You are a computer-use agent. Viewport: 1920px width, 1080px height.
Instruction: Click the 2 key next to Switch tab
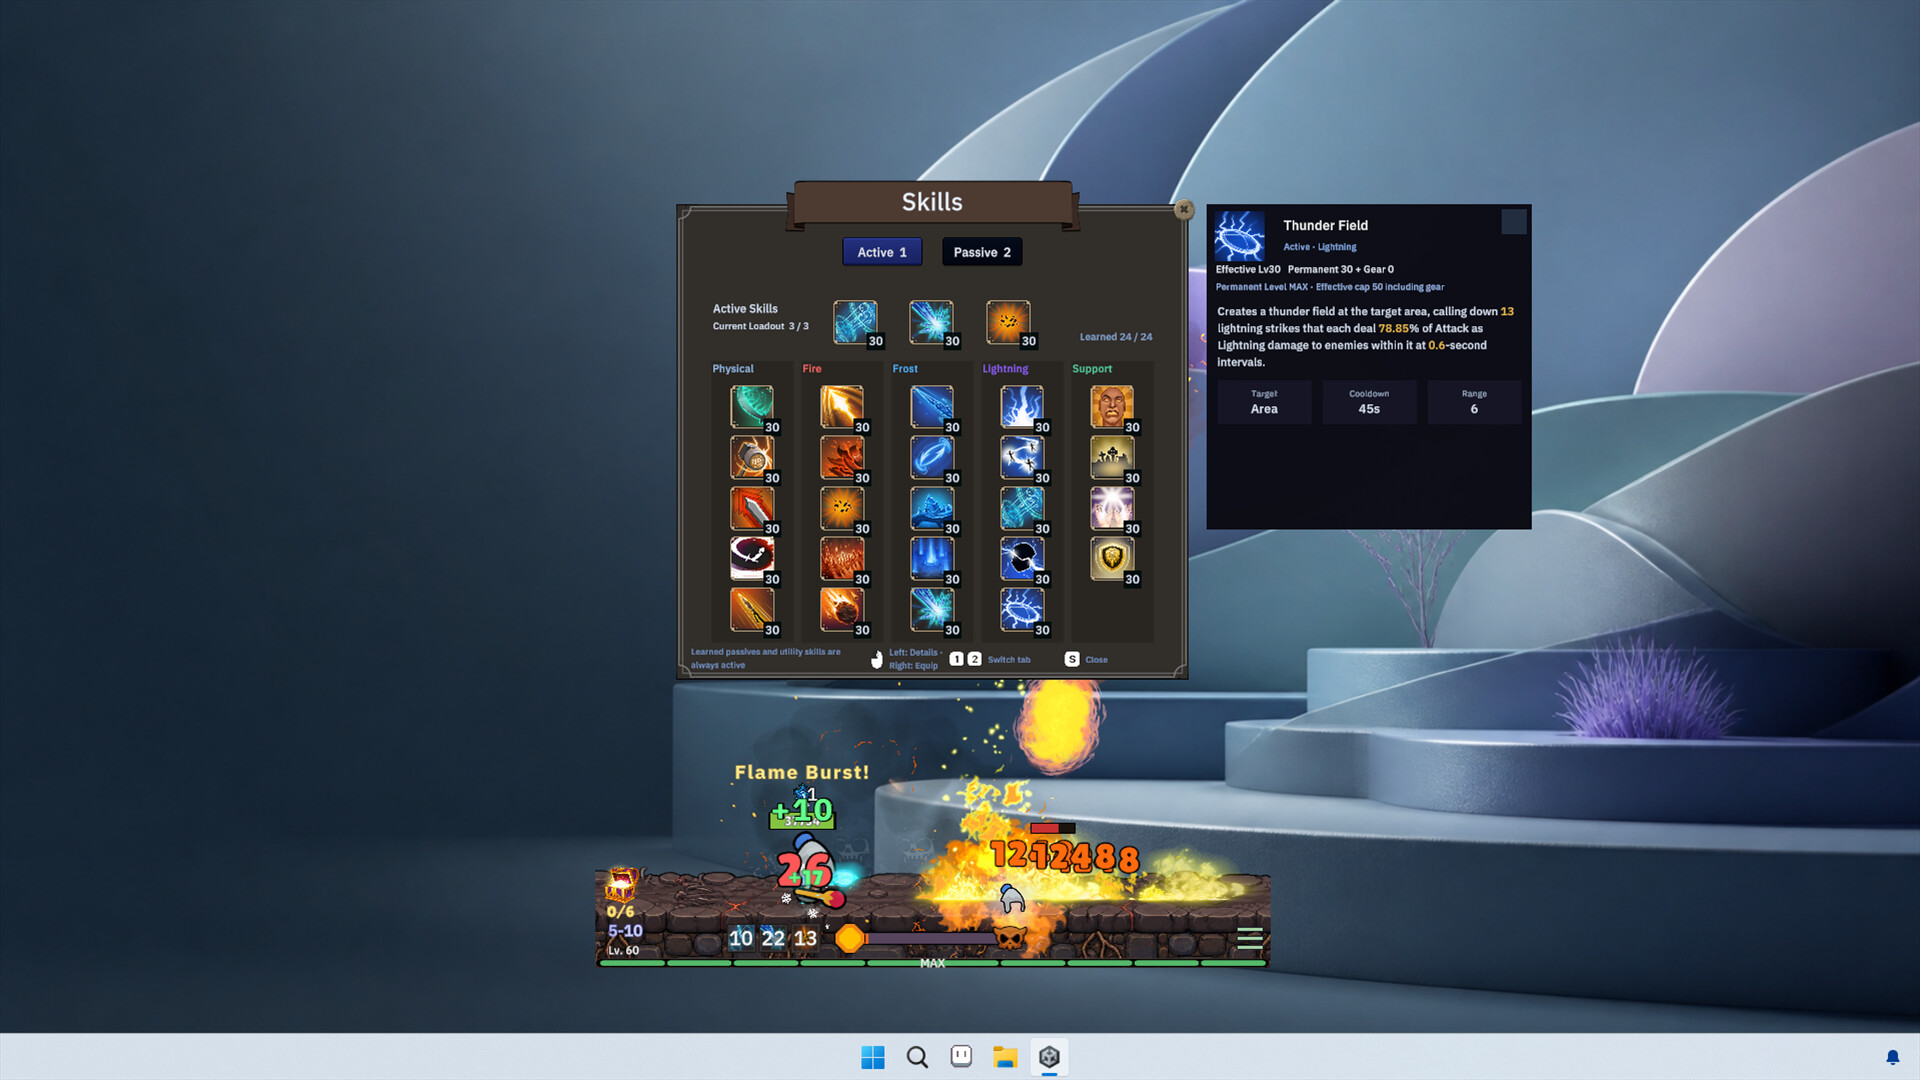(x=974, y=659)
